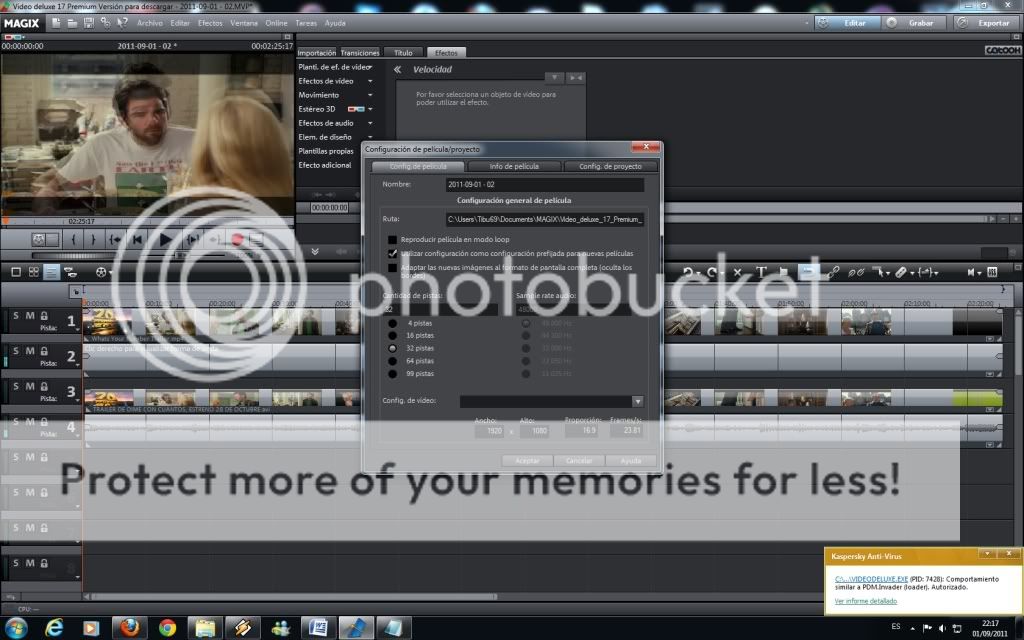Screen dimensions: 1024x640
Task: Expand 'Efectos de vídeo' category
Action: tap(370, 81)
